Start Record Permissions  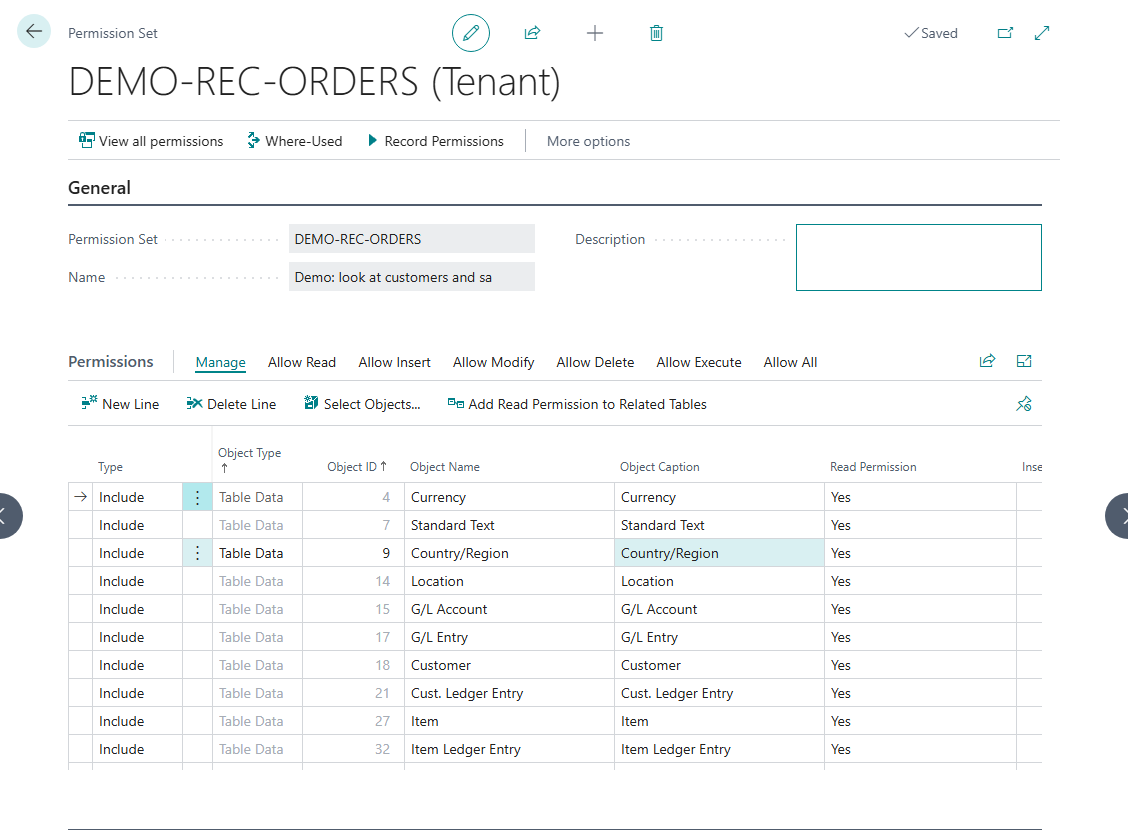[x=436, y=141]
